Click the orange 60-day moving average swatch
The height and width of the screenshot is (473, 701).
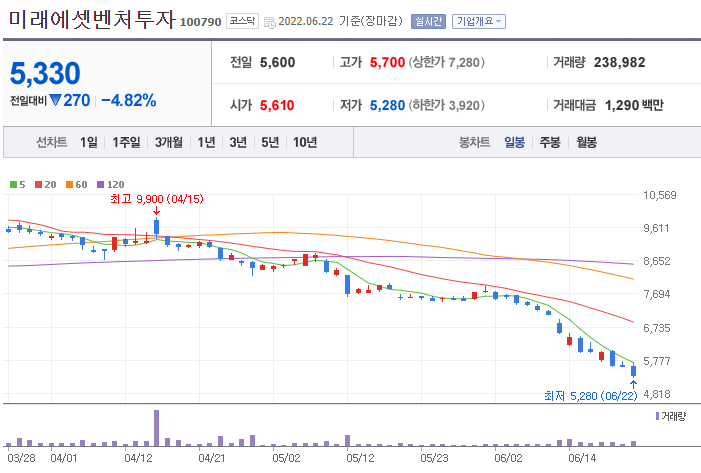click(x=69, y=184)
